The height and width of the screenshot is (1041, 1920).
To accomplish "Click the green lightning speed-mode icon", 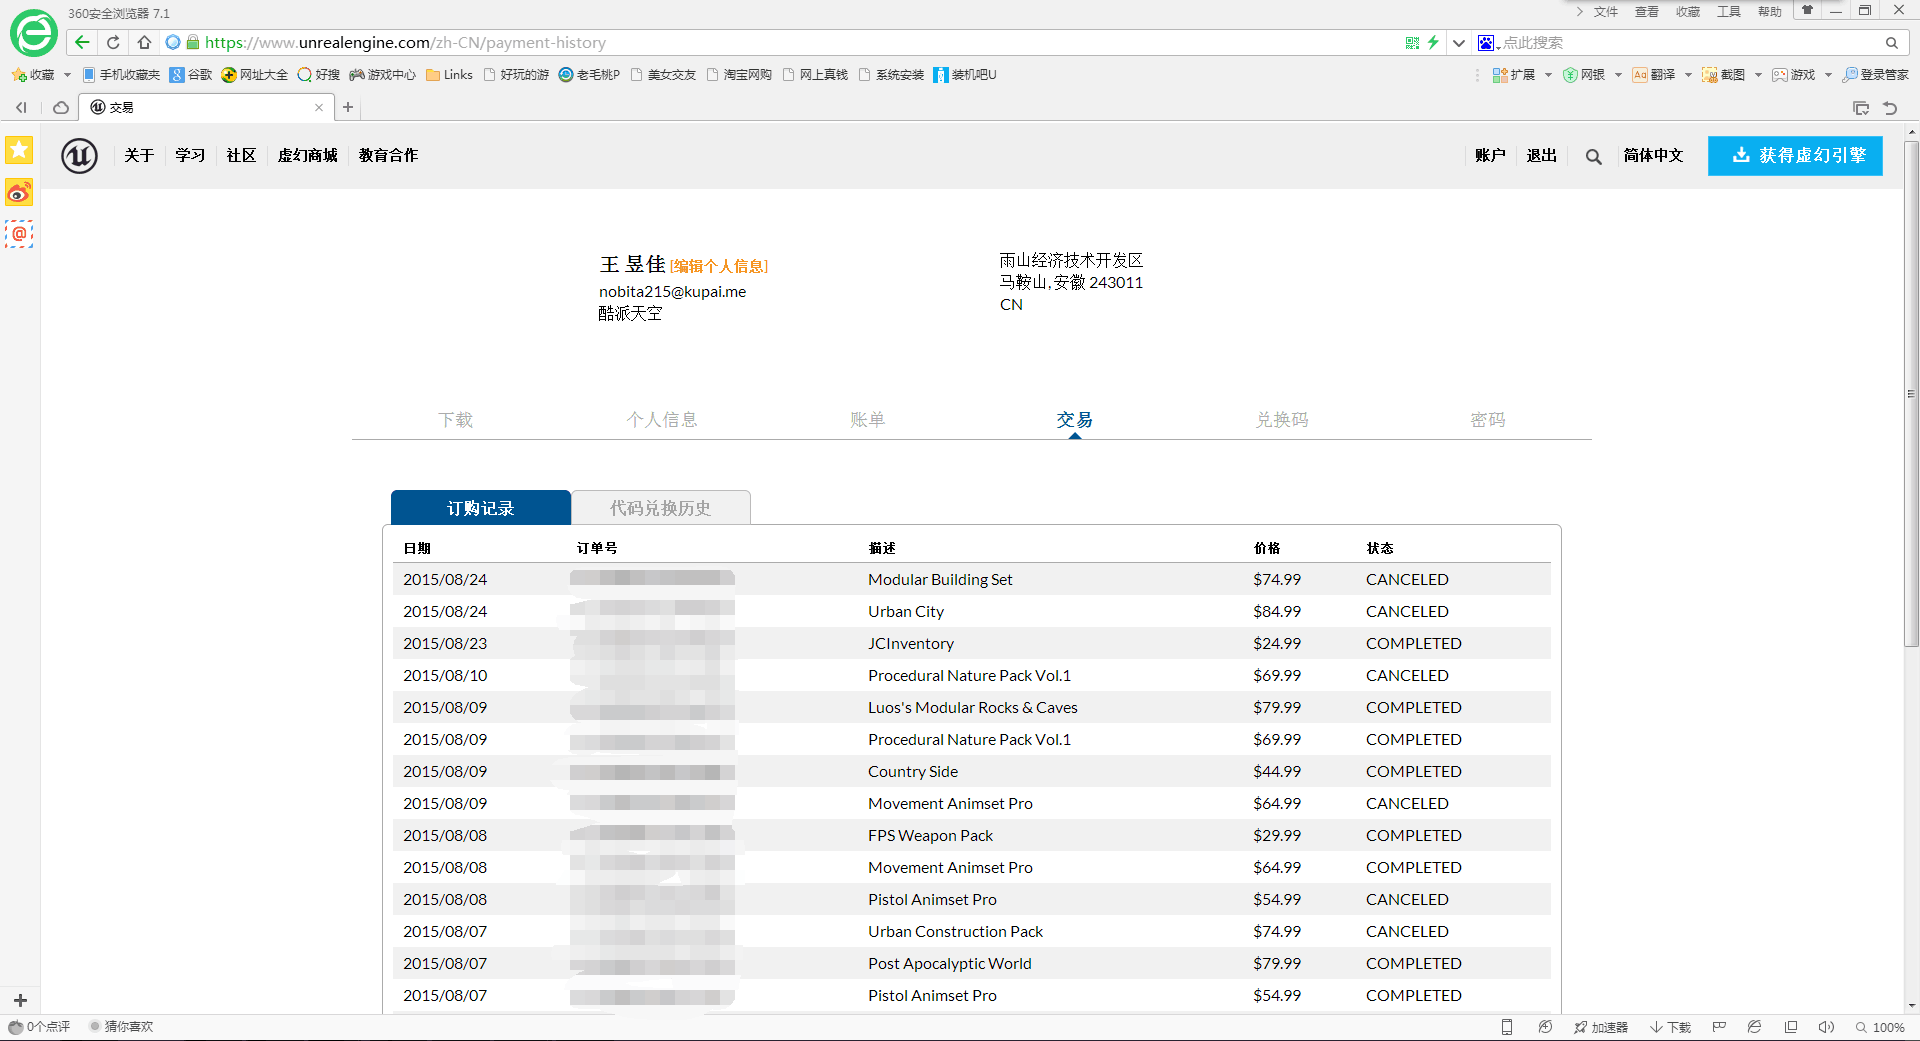I will point(1433,42).
